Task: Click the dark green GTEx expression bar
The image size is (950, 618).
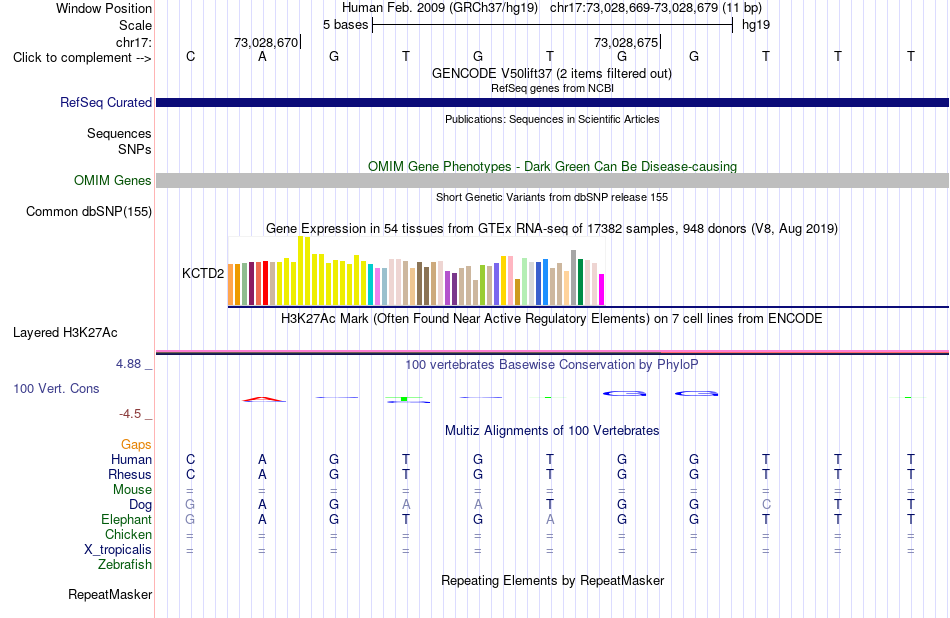Action: (580, 282)
